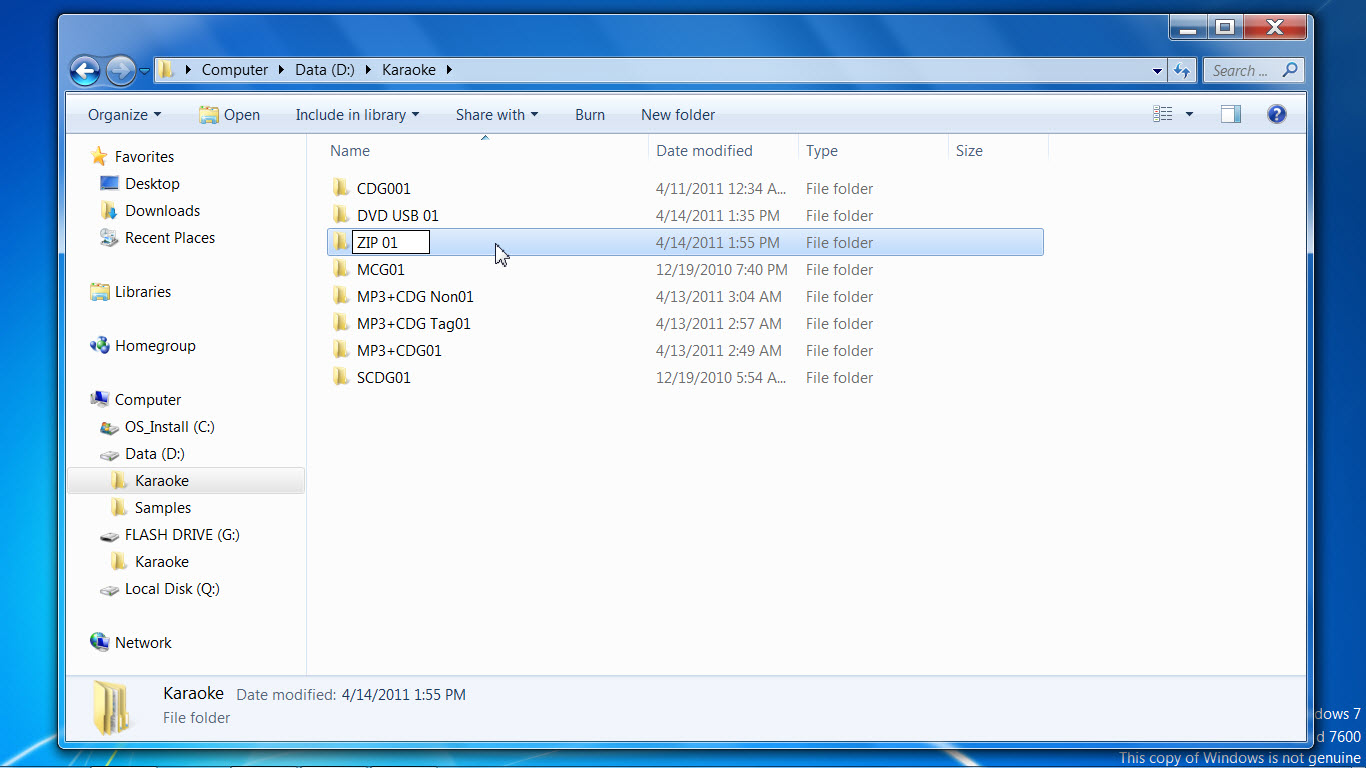The width and height of the screenshot is (1366, 768).
Task: Open the Share with menu
Action: [x=496, y=114]
